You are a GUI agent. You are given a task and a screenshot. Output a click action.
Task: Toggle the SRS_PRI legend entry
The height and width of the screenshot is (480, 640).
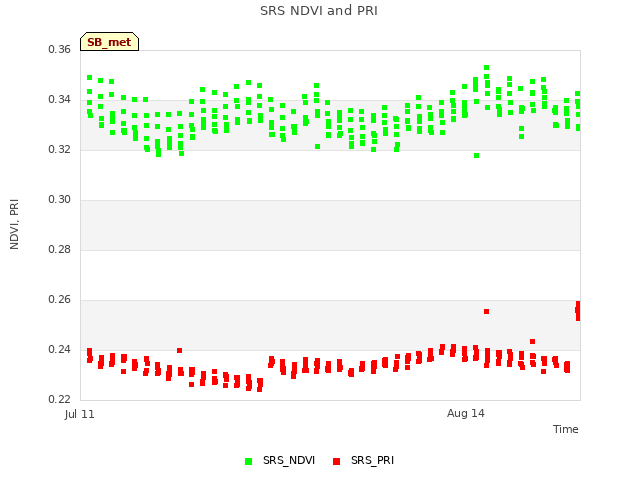tap(363, 460)
